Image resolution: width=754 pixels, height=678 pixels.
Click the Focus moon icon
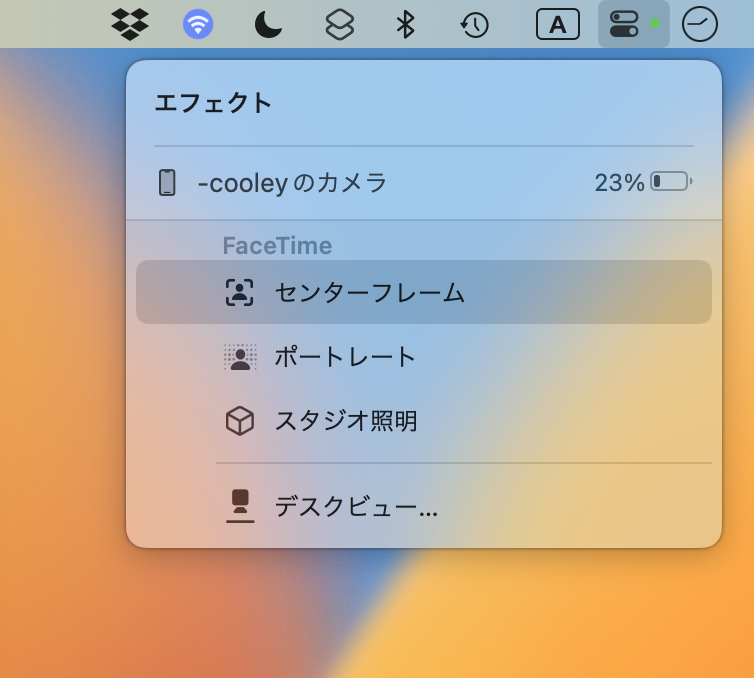pyautogui.click(x=268, y=25)
